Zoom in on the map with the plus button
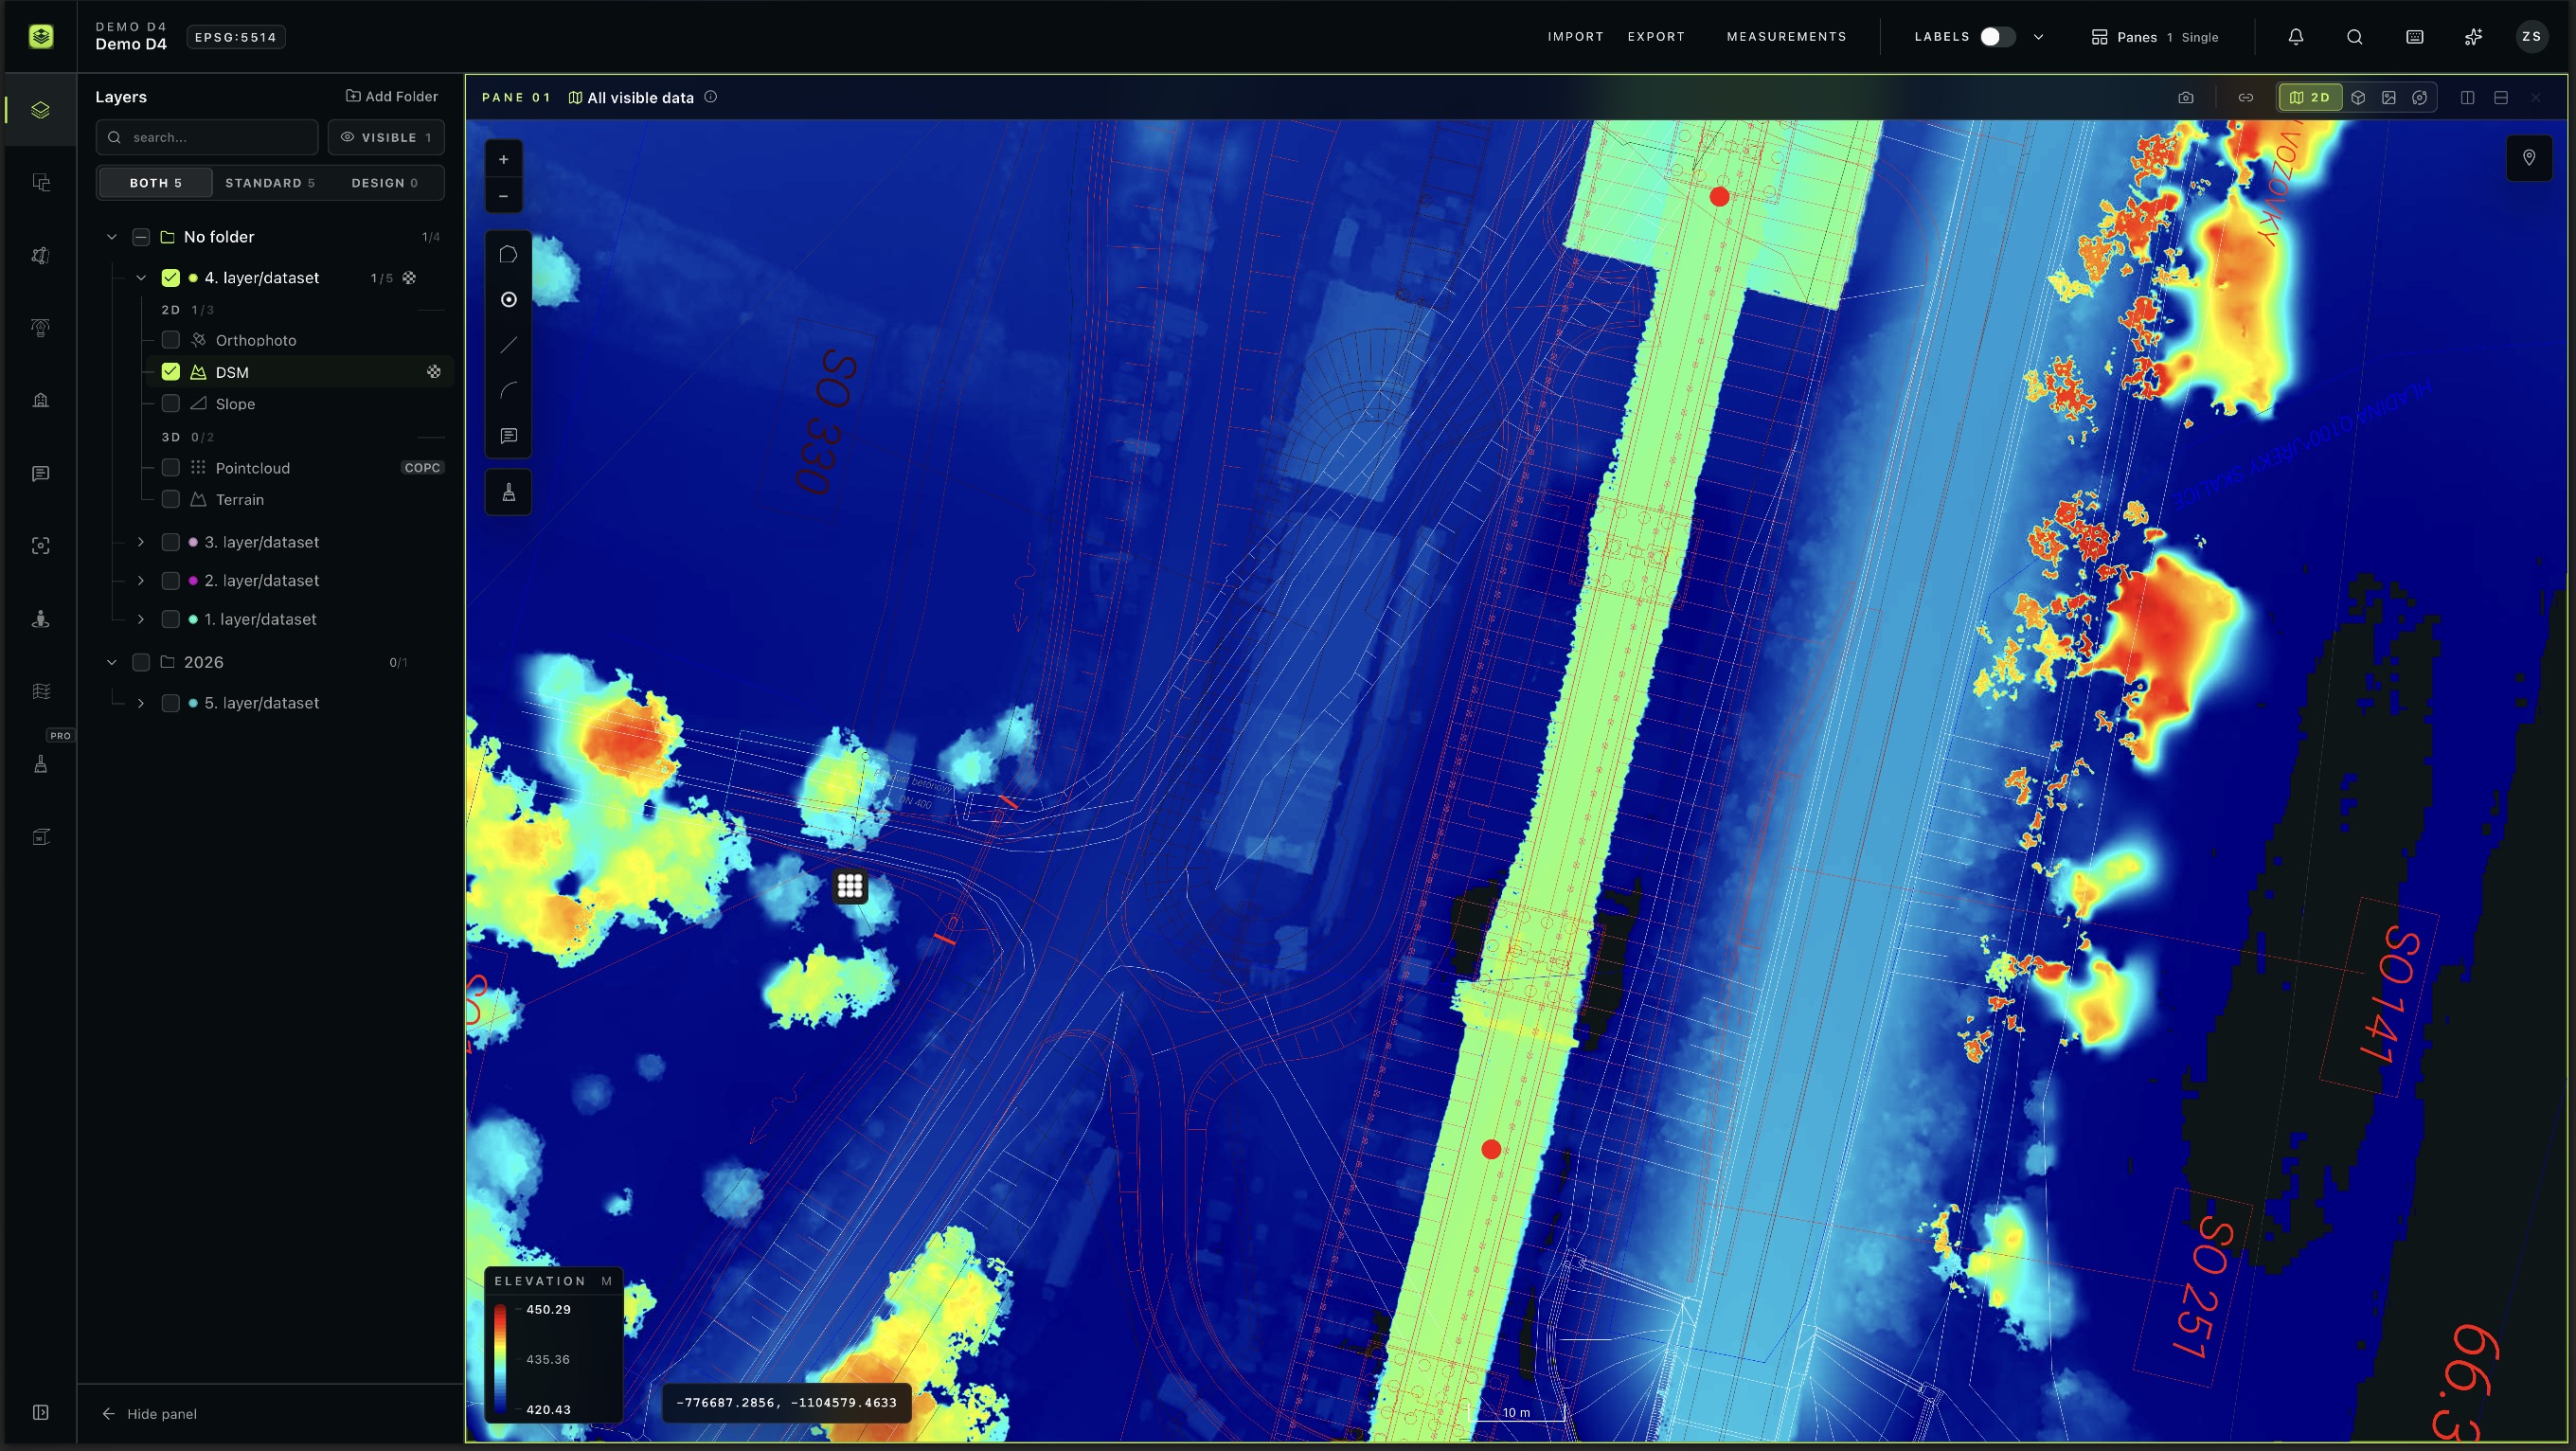Screen dimensions: 2576x1451 (504, 159)
